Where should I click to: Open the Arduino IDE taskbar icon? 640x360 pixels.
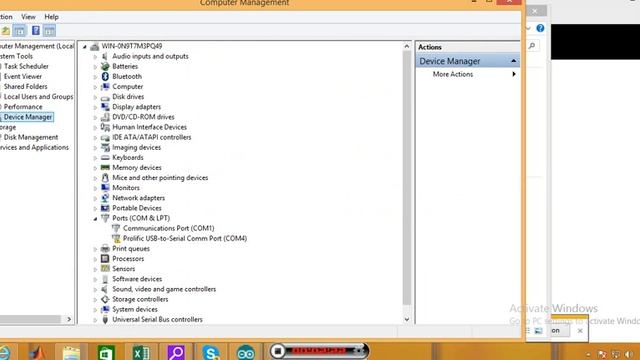click(246, 352)
